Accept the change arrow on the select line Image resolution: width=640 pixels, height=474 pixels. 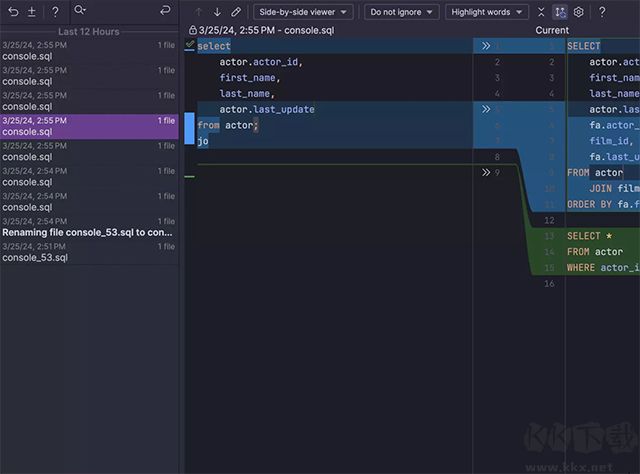486,46
